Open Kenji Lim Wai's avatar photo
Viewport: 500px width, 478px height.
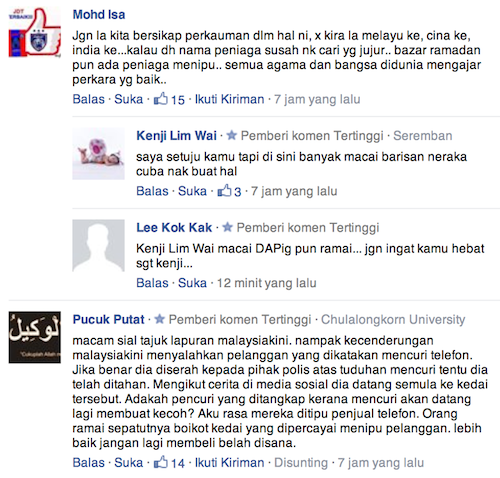[98, 154]
